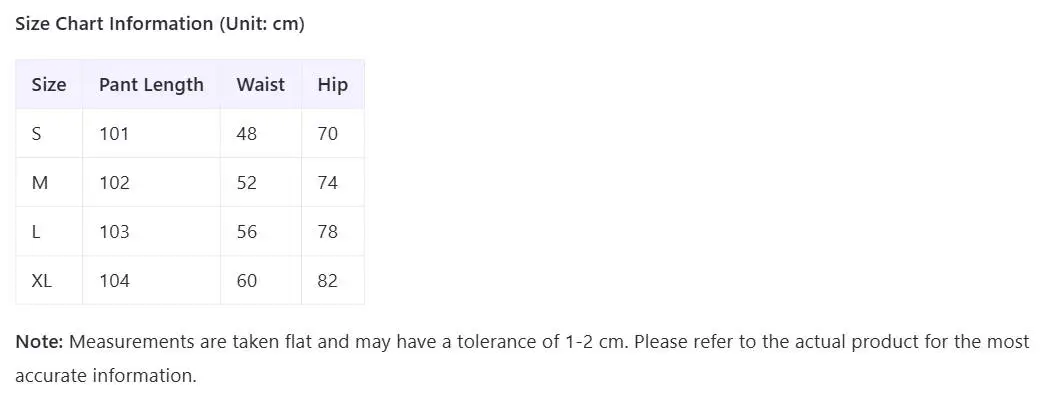Click waist value 60 cell
The image size is (1063, 401).
tap(247, 281)
